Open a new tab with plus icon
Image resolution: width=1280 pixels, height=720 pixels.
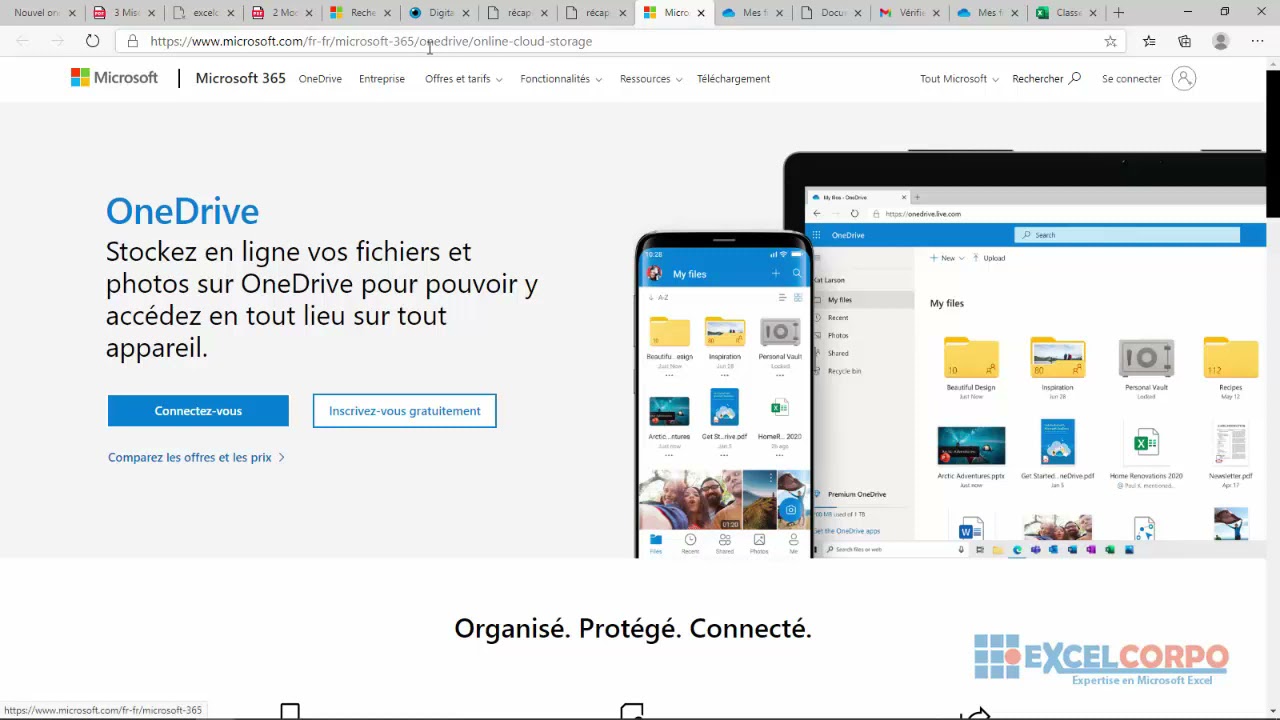(x=1118, y=13)
